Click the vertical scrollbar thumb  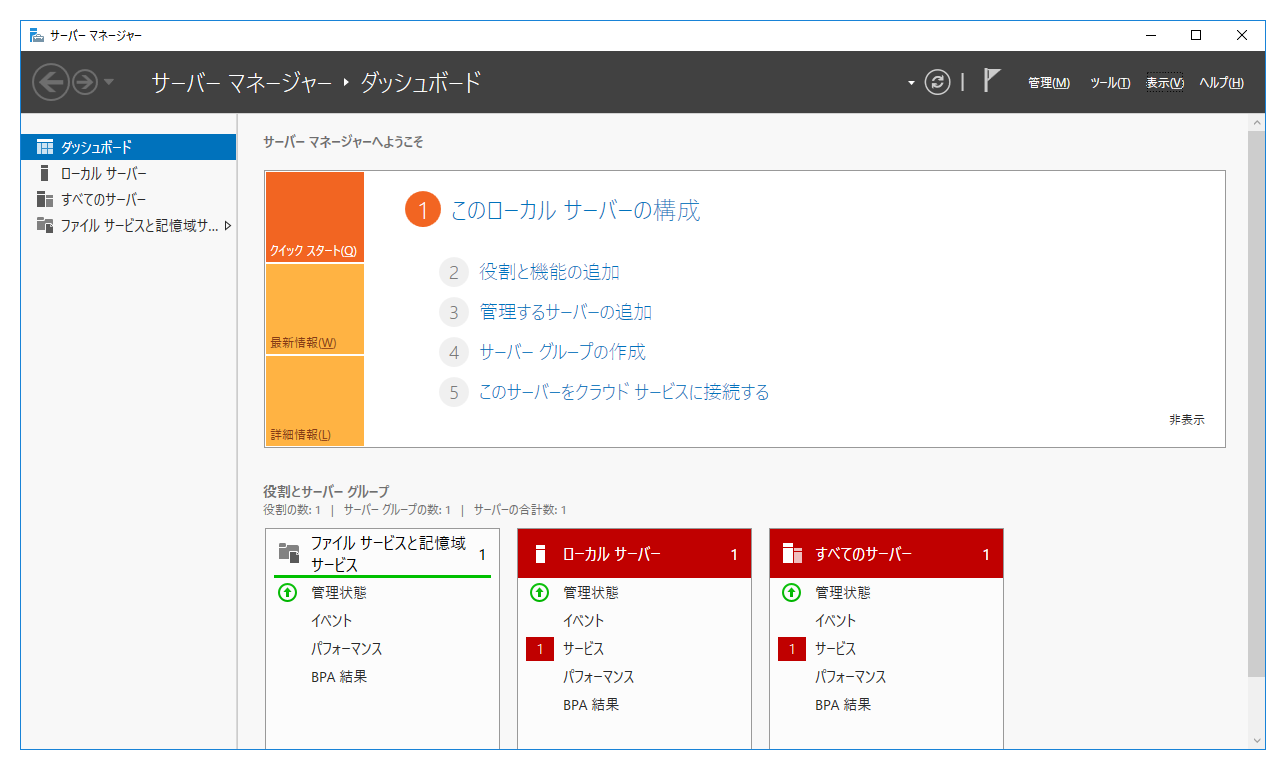(x=1257, y=405)
